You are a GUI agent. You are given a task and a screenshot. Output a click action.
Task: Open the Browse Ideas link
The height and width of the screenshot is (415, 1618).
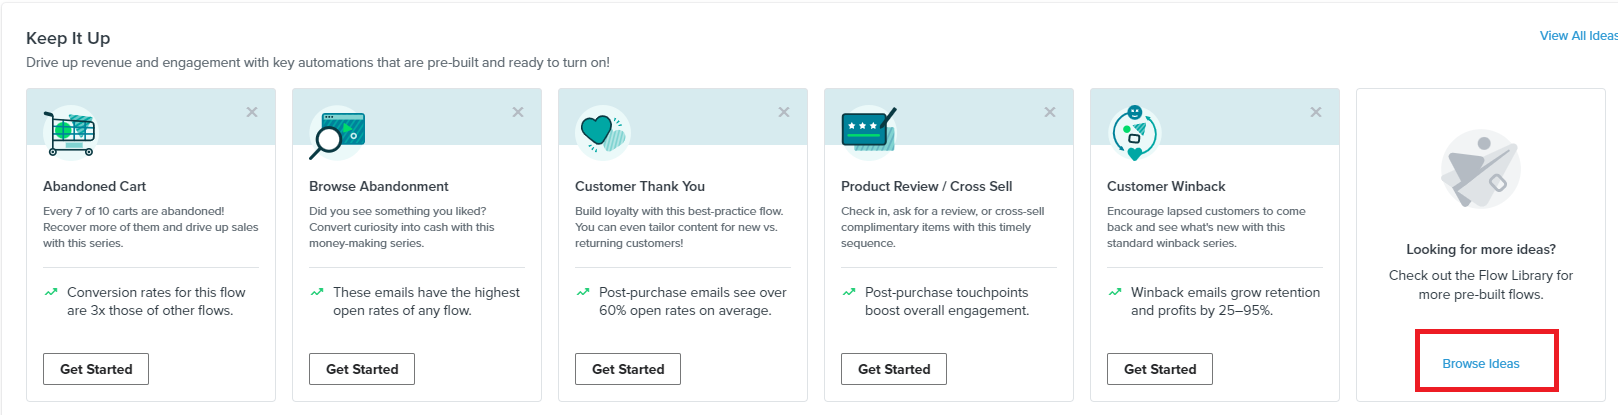[1481, 364]
